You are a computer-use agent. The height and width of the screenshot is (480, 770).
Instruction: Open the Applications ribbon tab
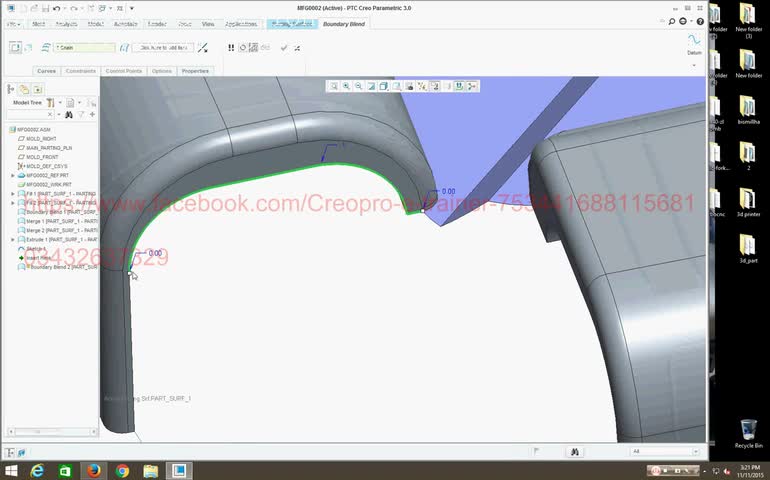pyautogui.click(x=241, y=24)
